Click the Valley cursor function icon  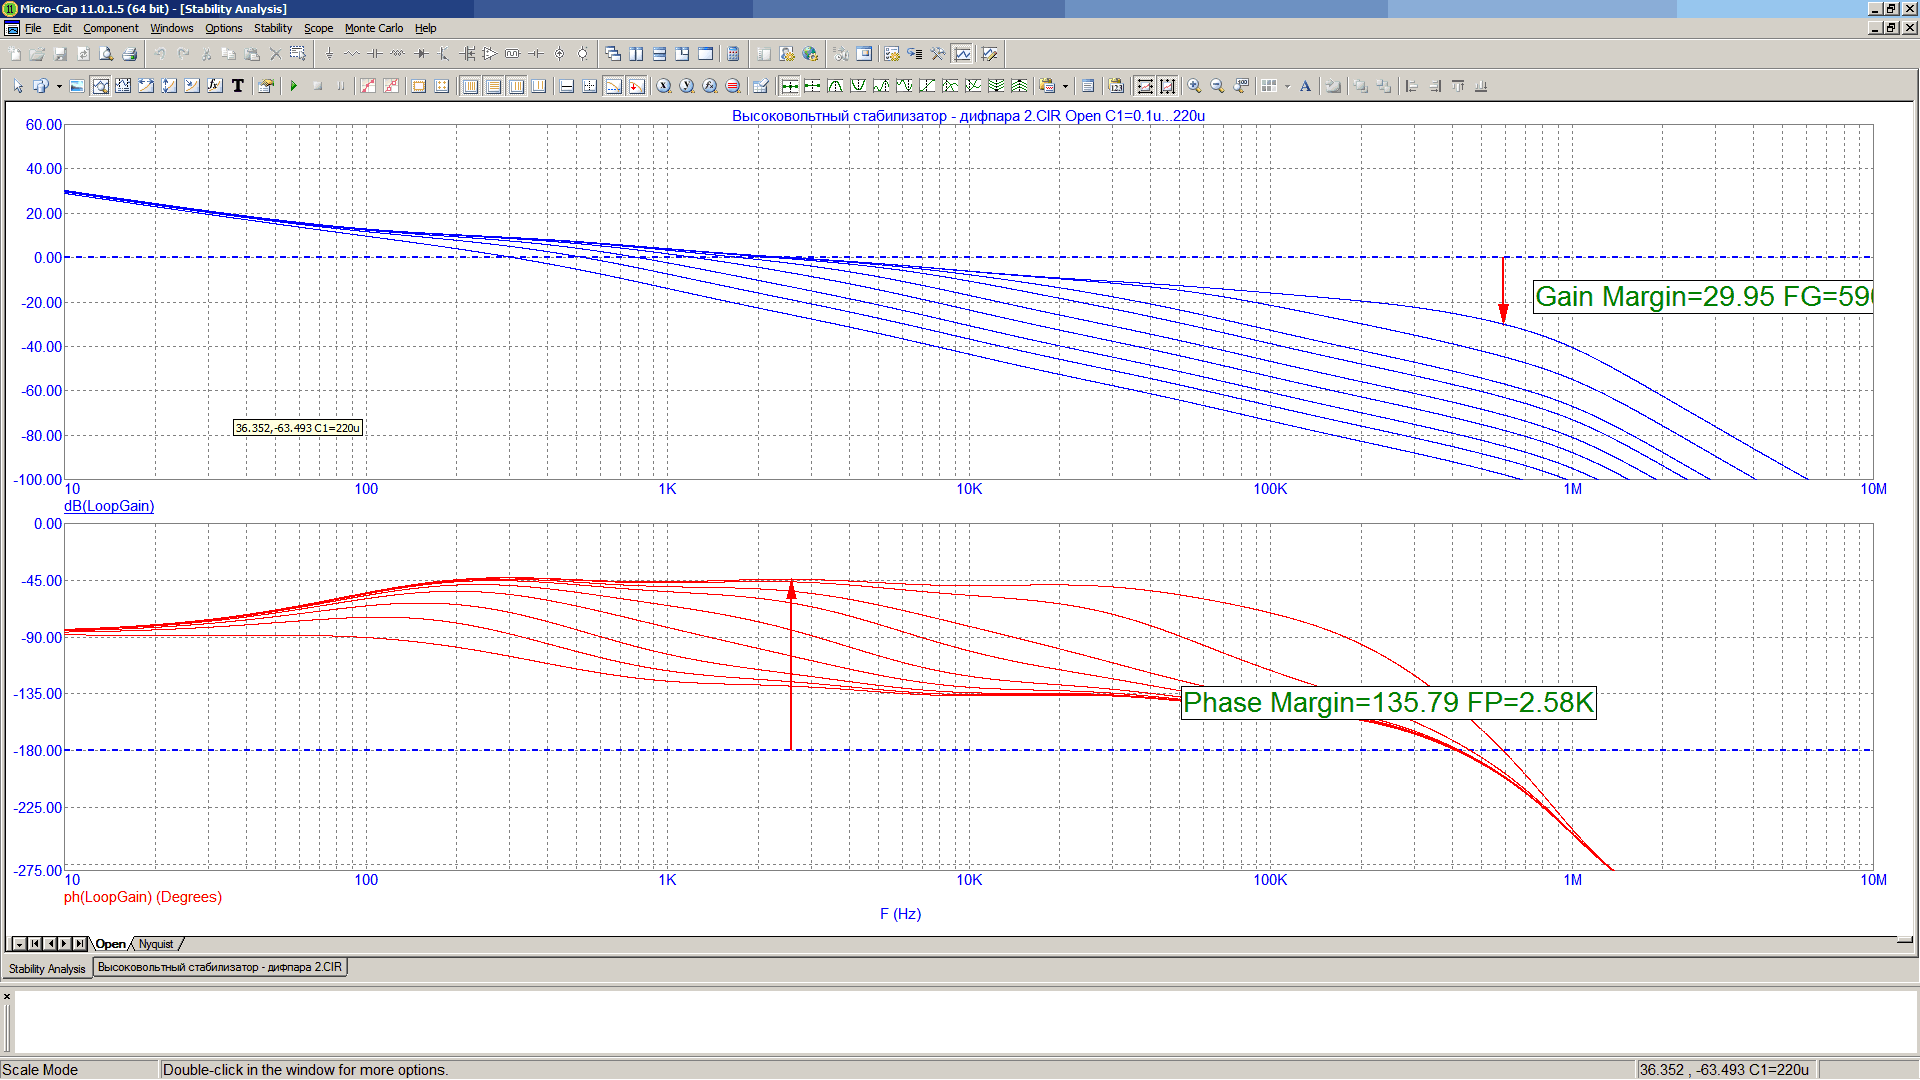(x=858, y=86)
